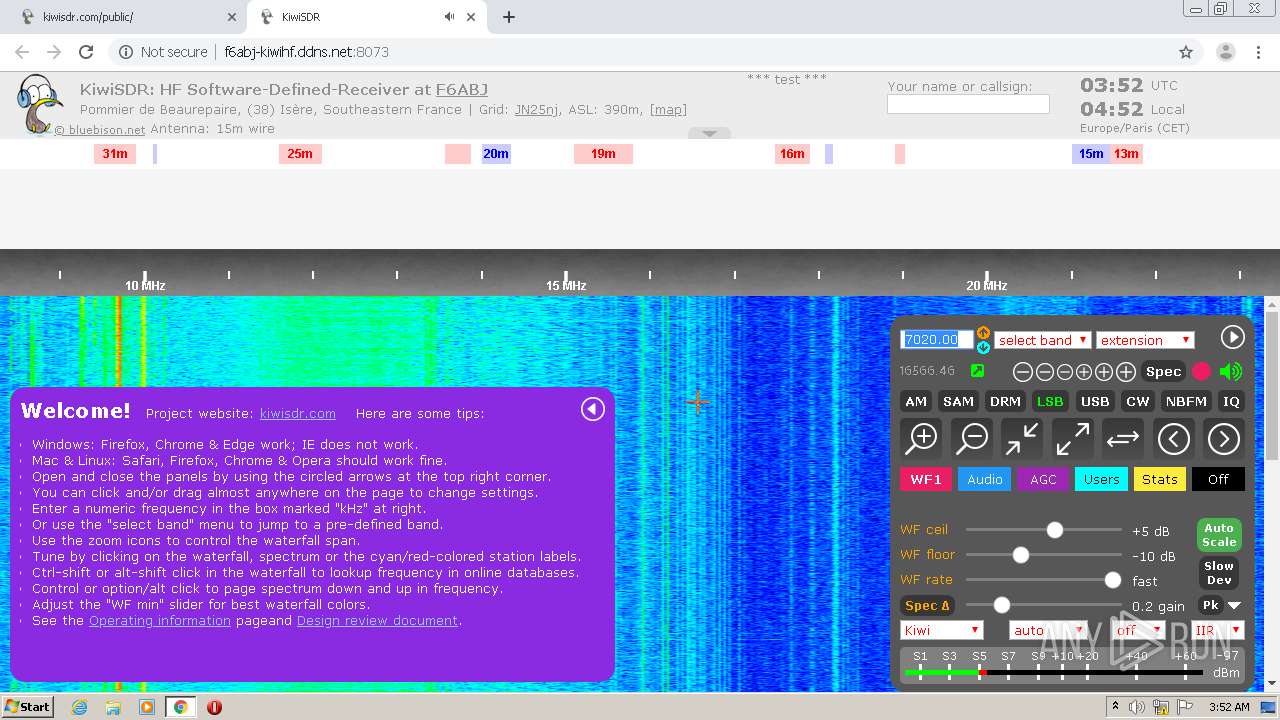Click the WF ceil slider handle

[x=1054, y=529]
